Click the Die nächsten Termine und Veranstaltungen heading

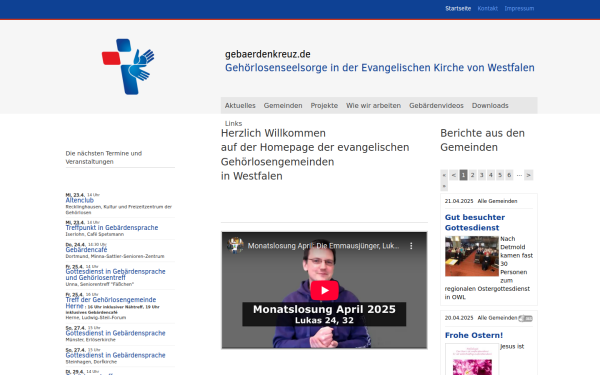[104, 158]
